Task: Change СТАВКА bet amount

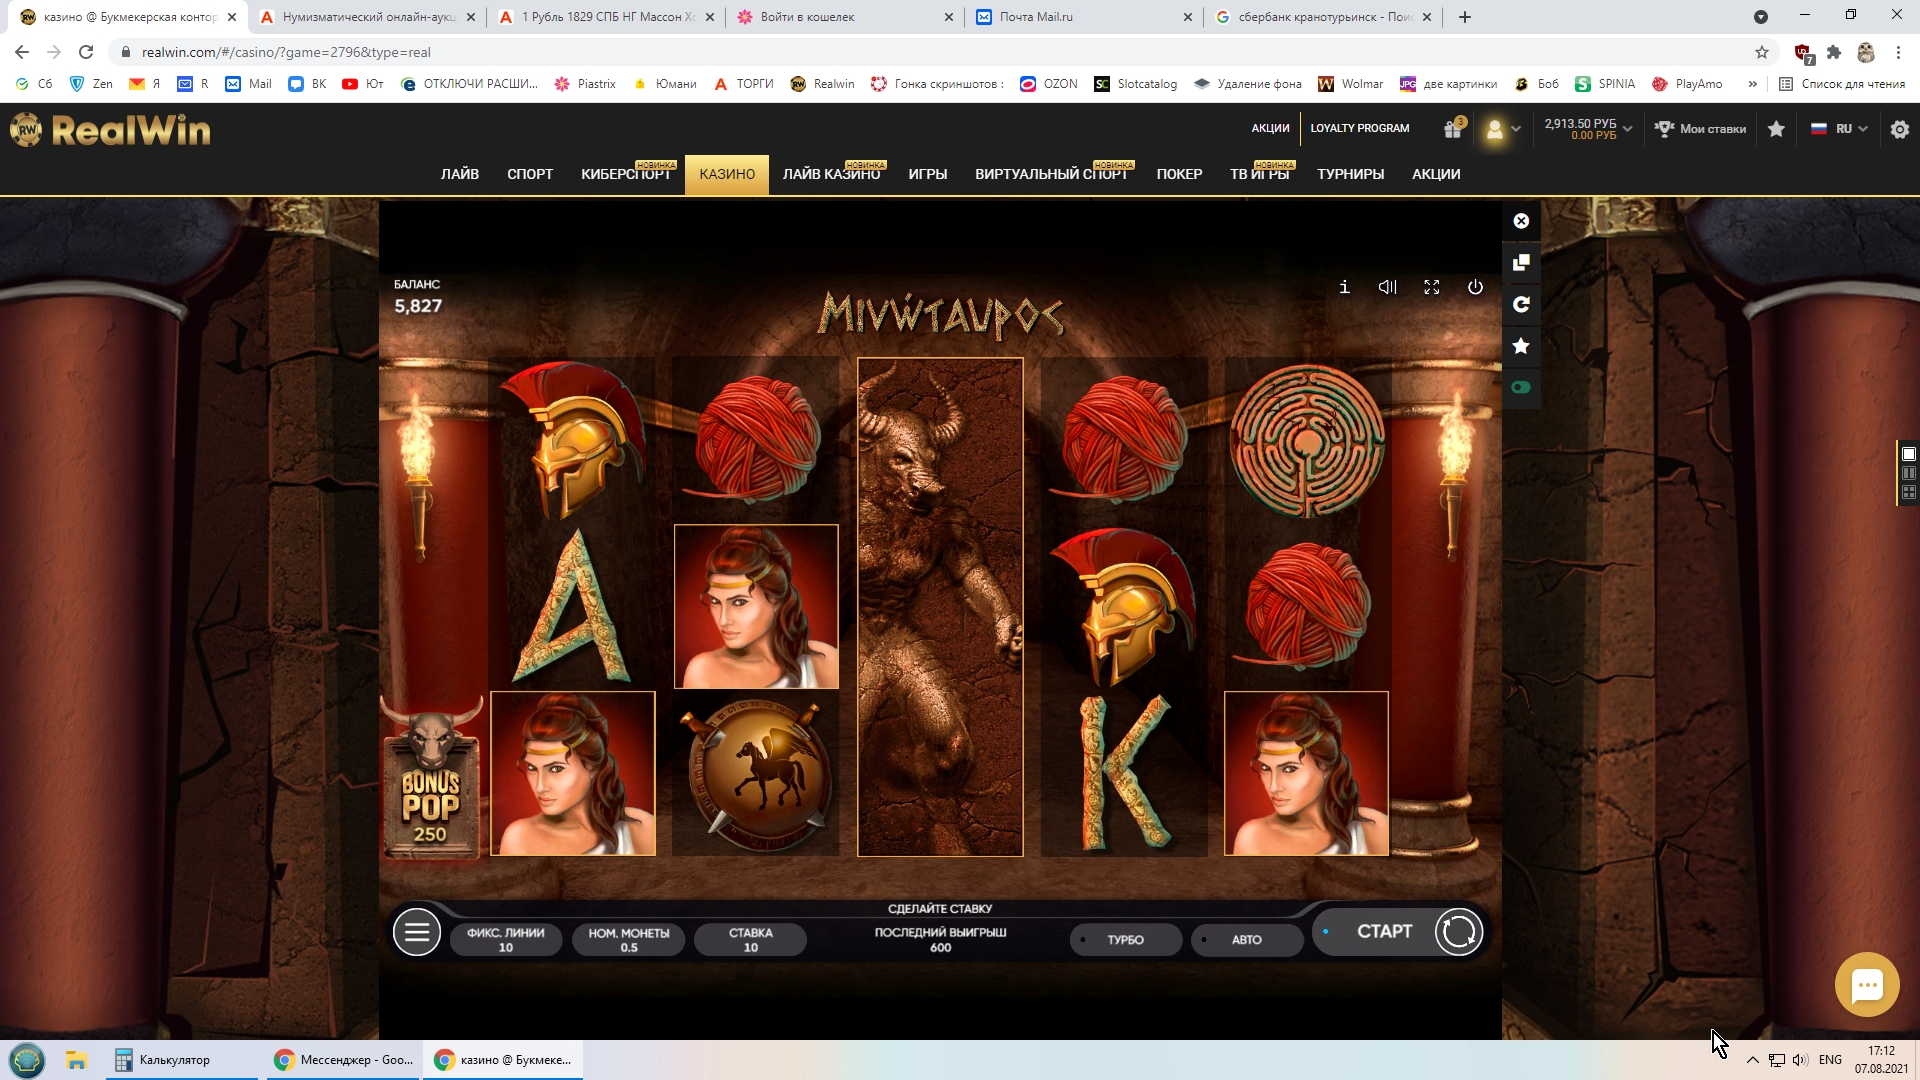Action: [751, 940]
